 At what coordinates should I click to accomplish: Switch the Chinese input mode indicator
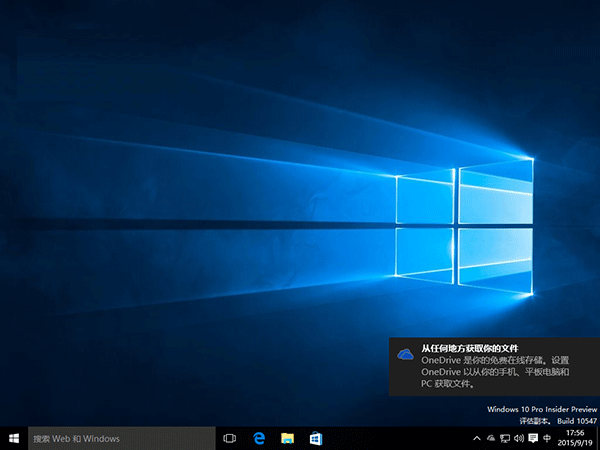point(548,438)
